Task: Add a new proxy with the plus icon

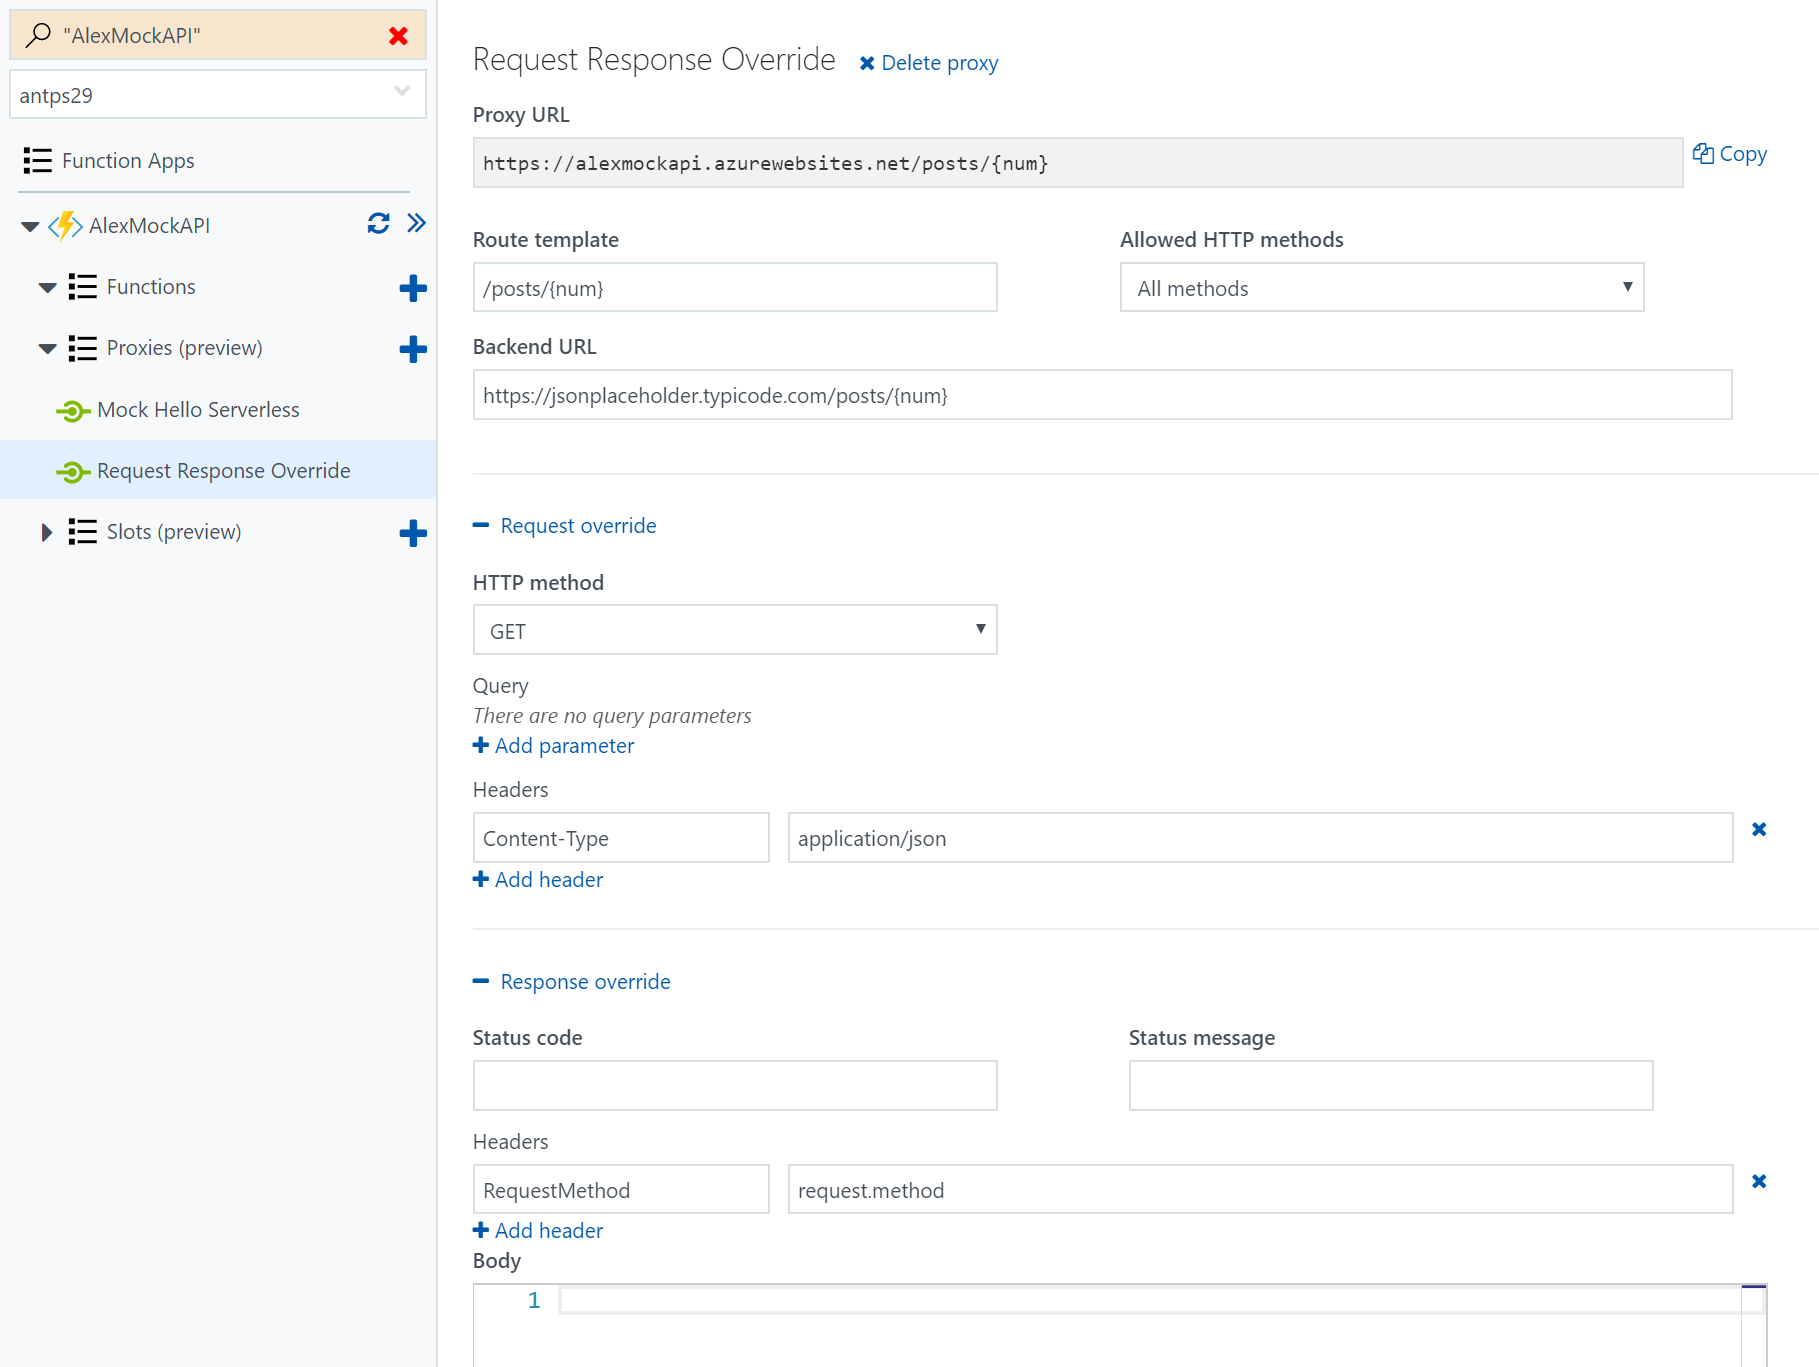Action: point(412,349)
